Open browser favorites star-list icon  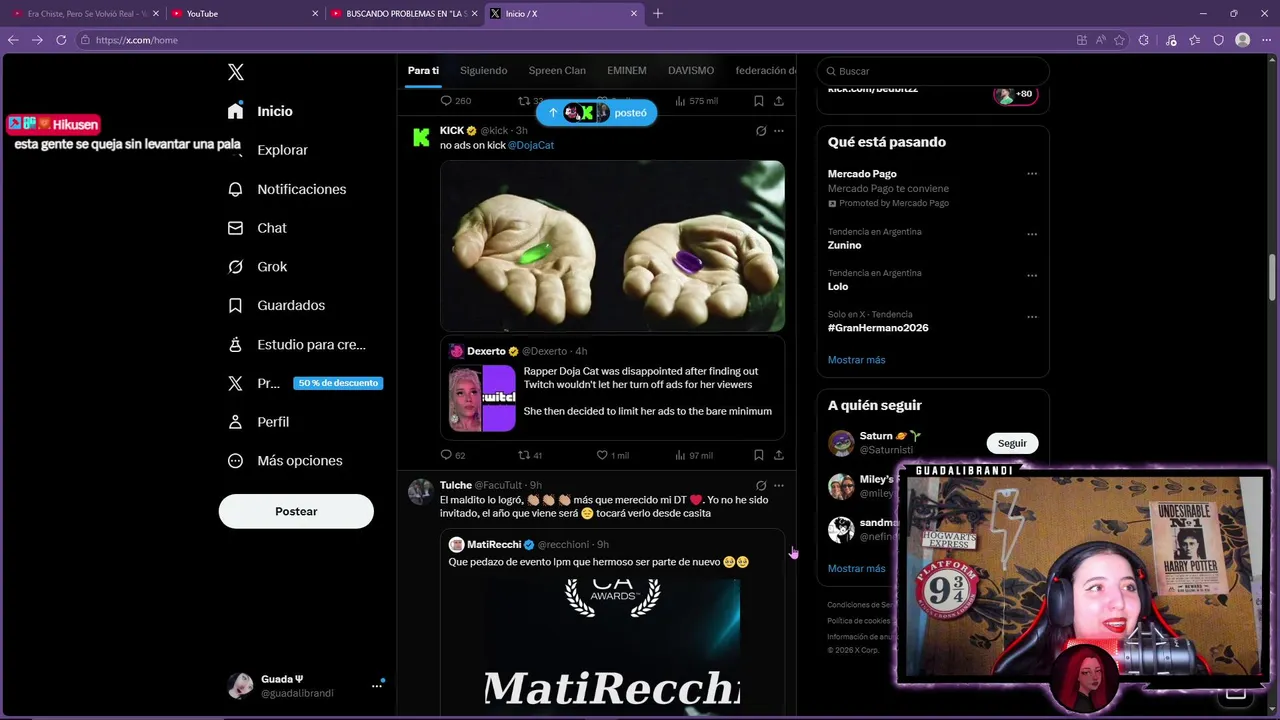click(1194, 40)
